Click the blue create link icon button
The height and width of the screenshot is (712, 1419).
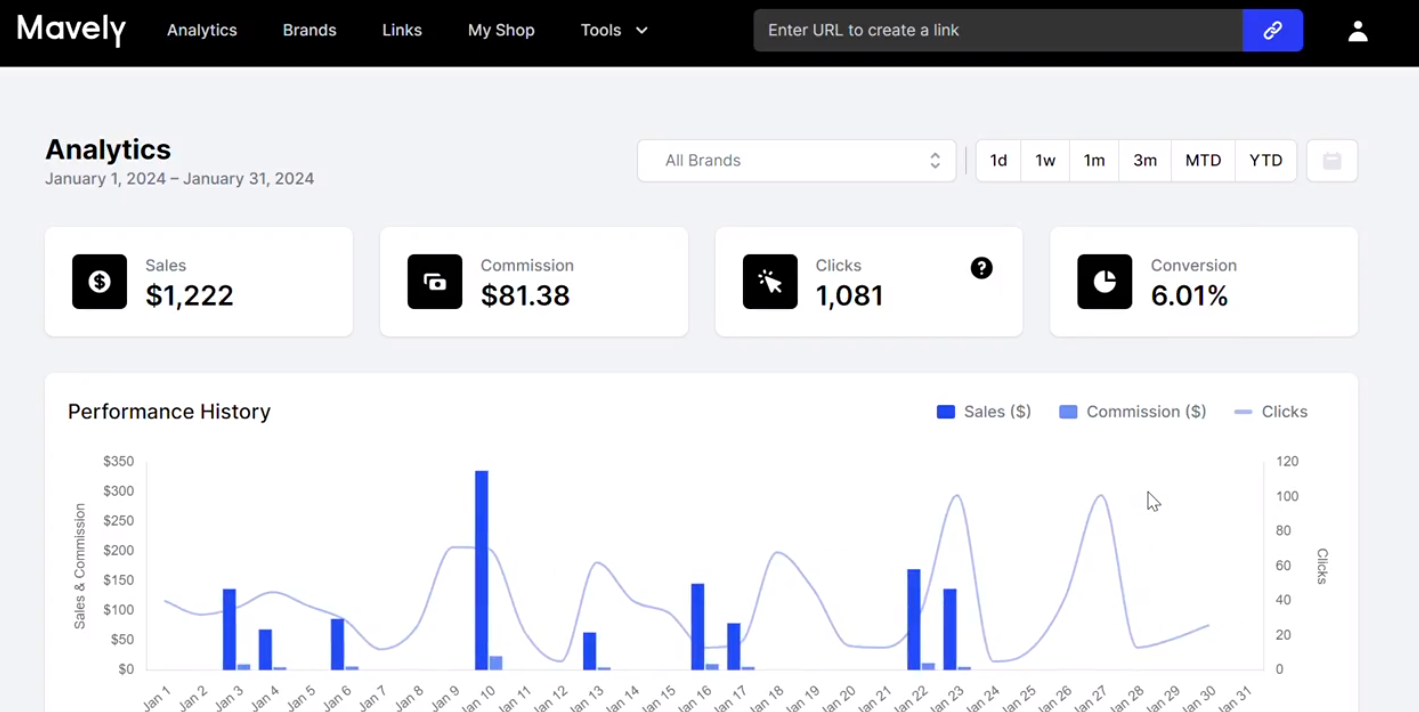click(x=1273, y=30)
